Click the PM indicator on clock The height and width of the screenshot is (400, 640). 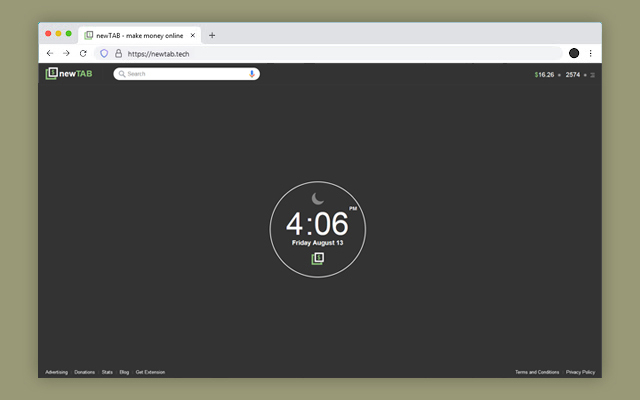point(353,209)
